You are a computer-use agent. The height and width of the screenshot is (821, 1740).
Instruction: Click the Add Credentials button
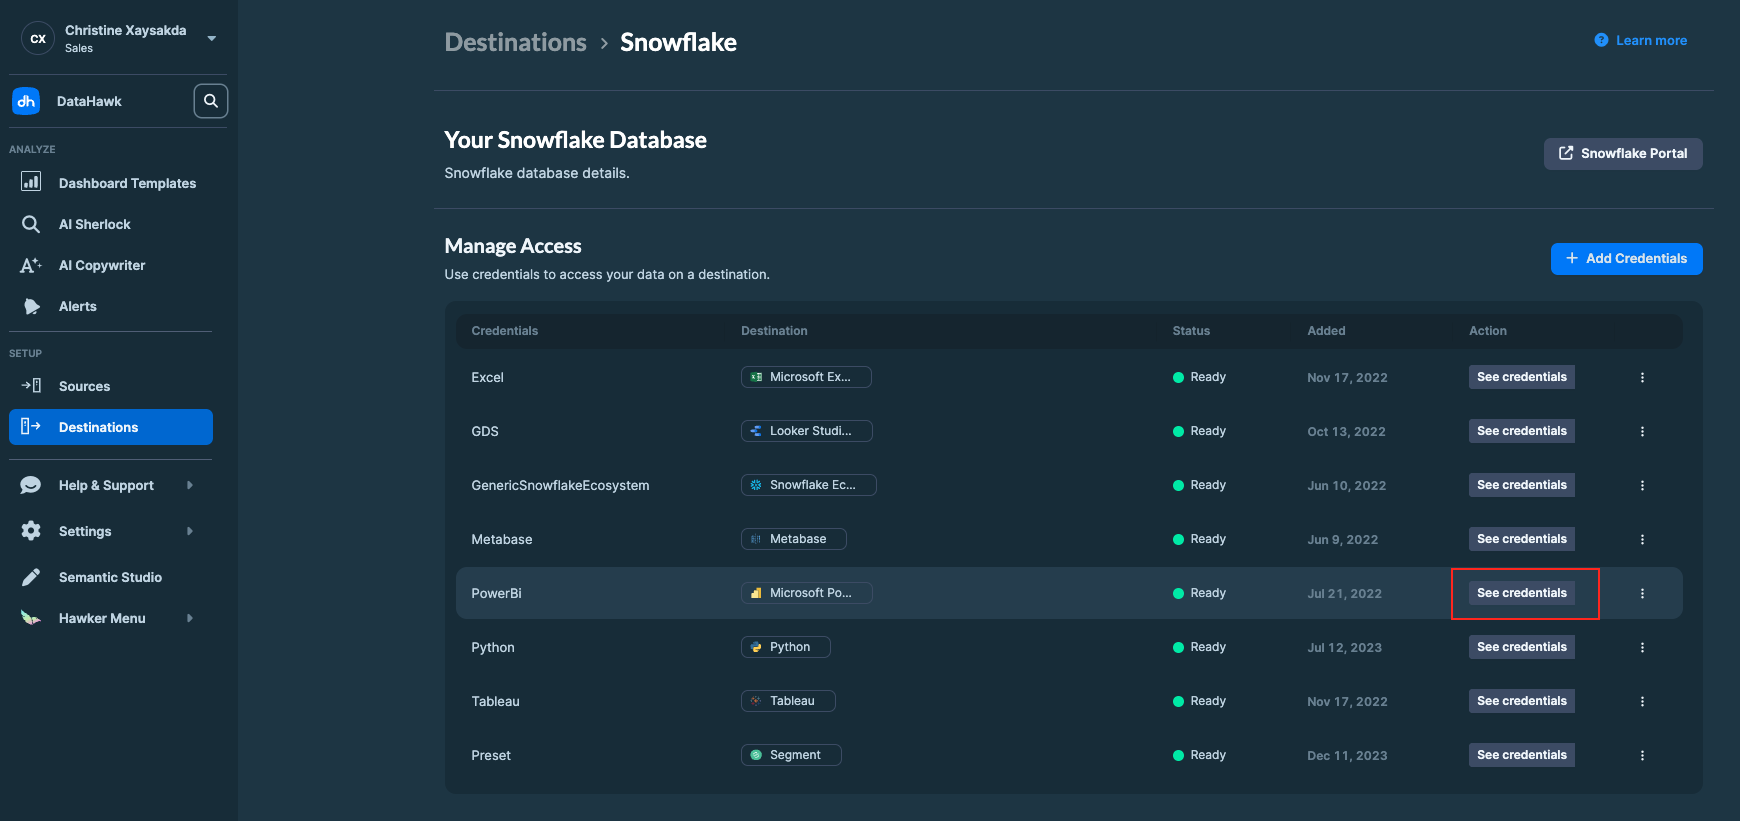pyautogui.click(x=1627, y=258)
